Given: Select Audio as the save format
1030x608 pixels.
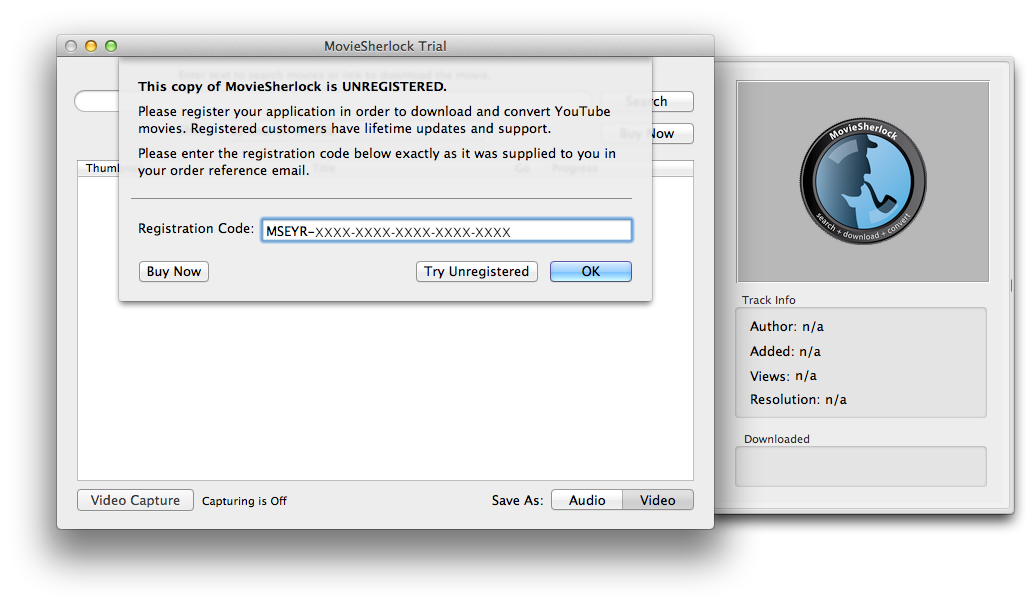Looking at the screenshot, I should click(x=587, y=500).
